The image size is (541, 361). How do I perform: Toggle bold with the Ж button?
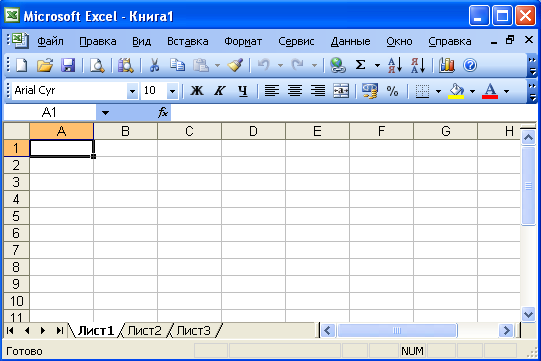coord(197,91)
